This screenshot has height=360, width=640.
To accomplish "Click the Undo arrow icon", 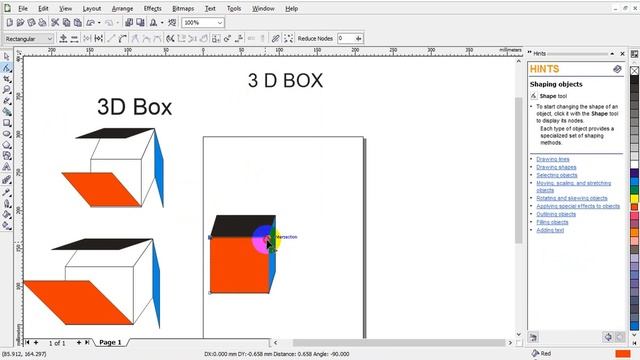I will [91, 22].
